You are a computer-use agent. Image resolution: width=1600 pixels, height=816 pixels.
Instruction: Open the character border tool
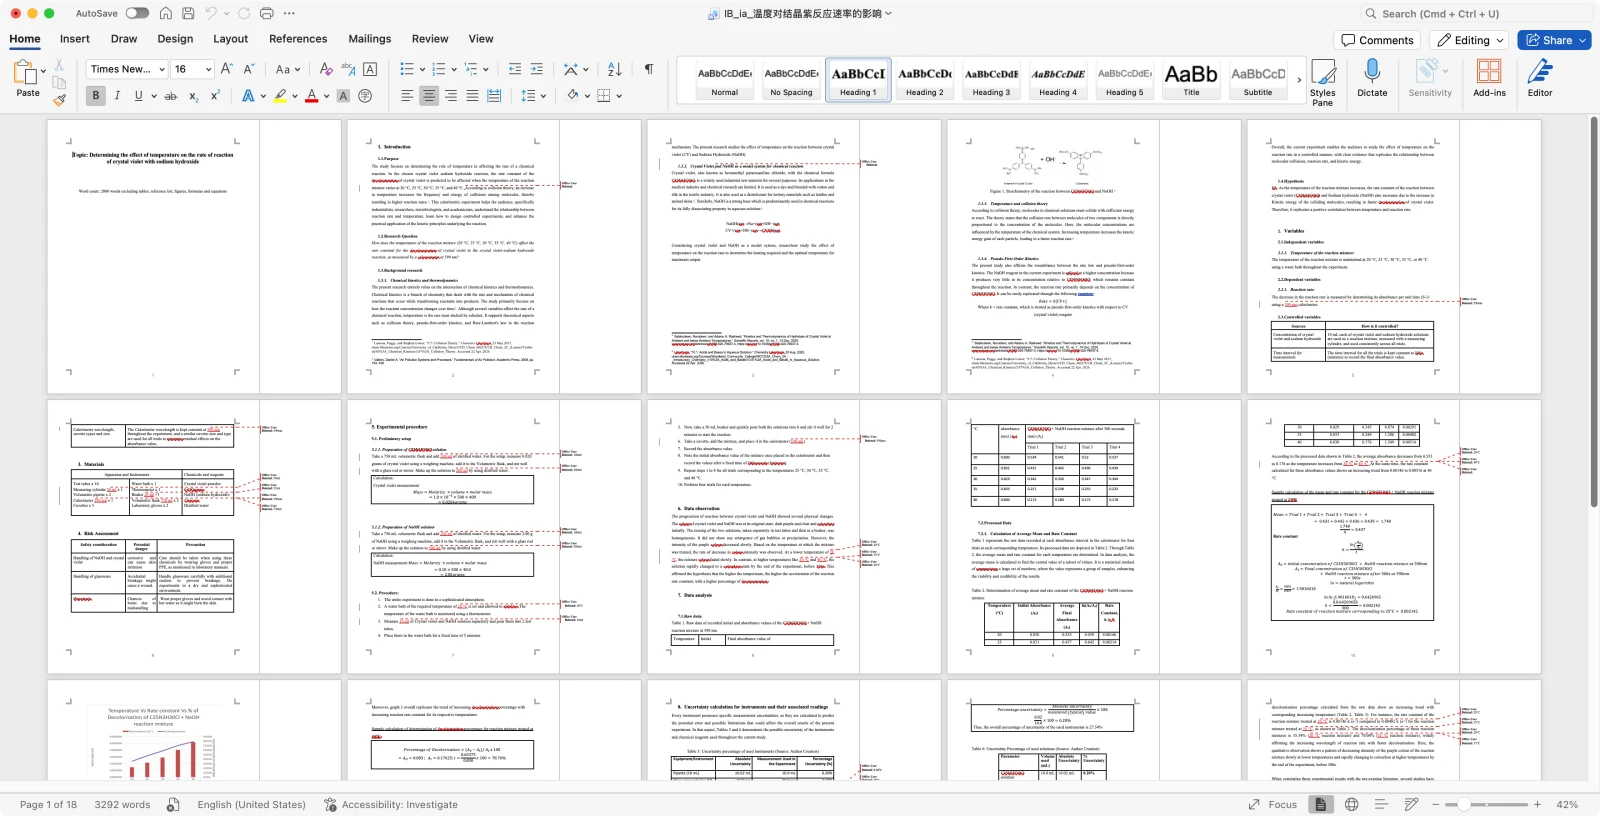pos(370,69)
